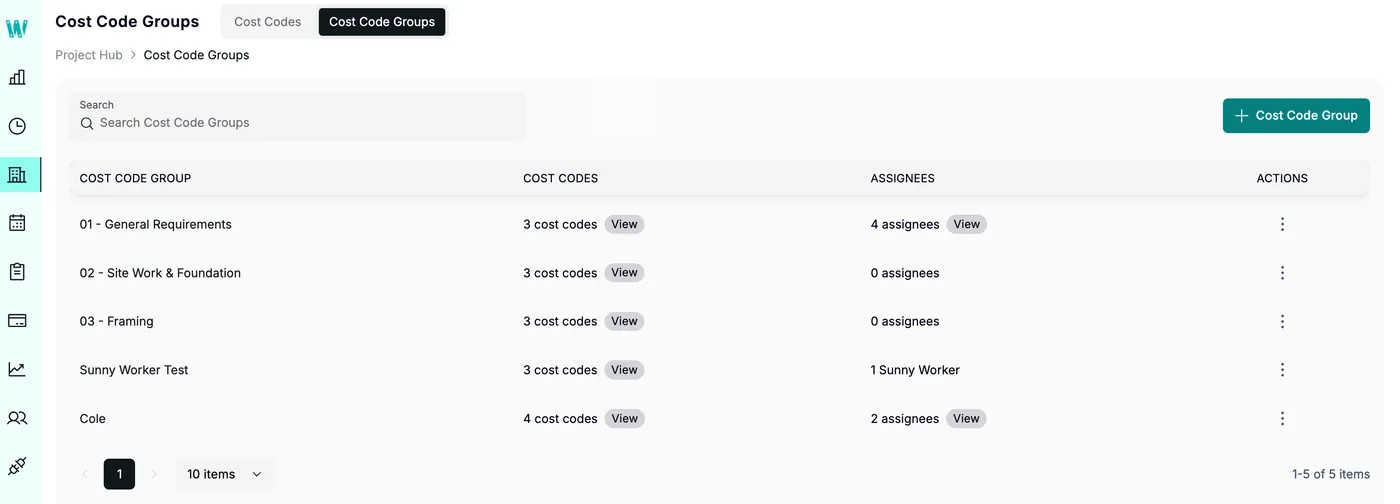Image resolution: width=1400 pixels, height=504 pixels.
Task: Click the ASSIGNEES column header
Action: click(902, 178)
